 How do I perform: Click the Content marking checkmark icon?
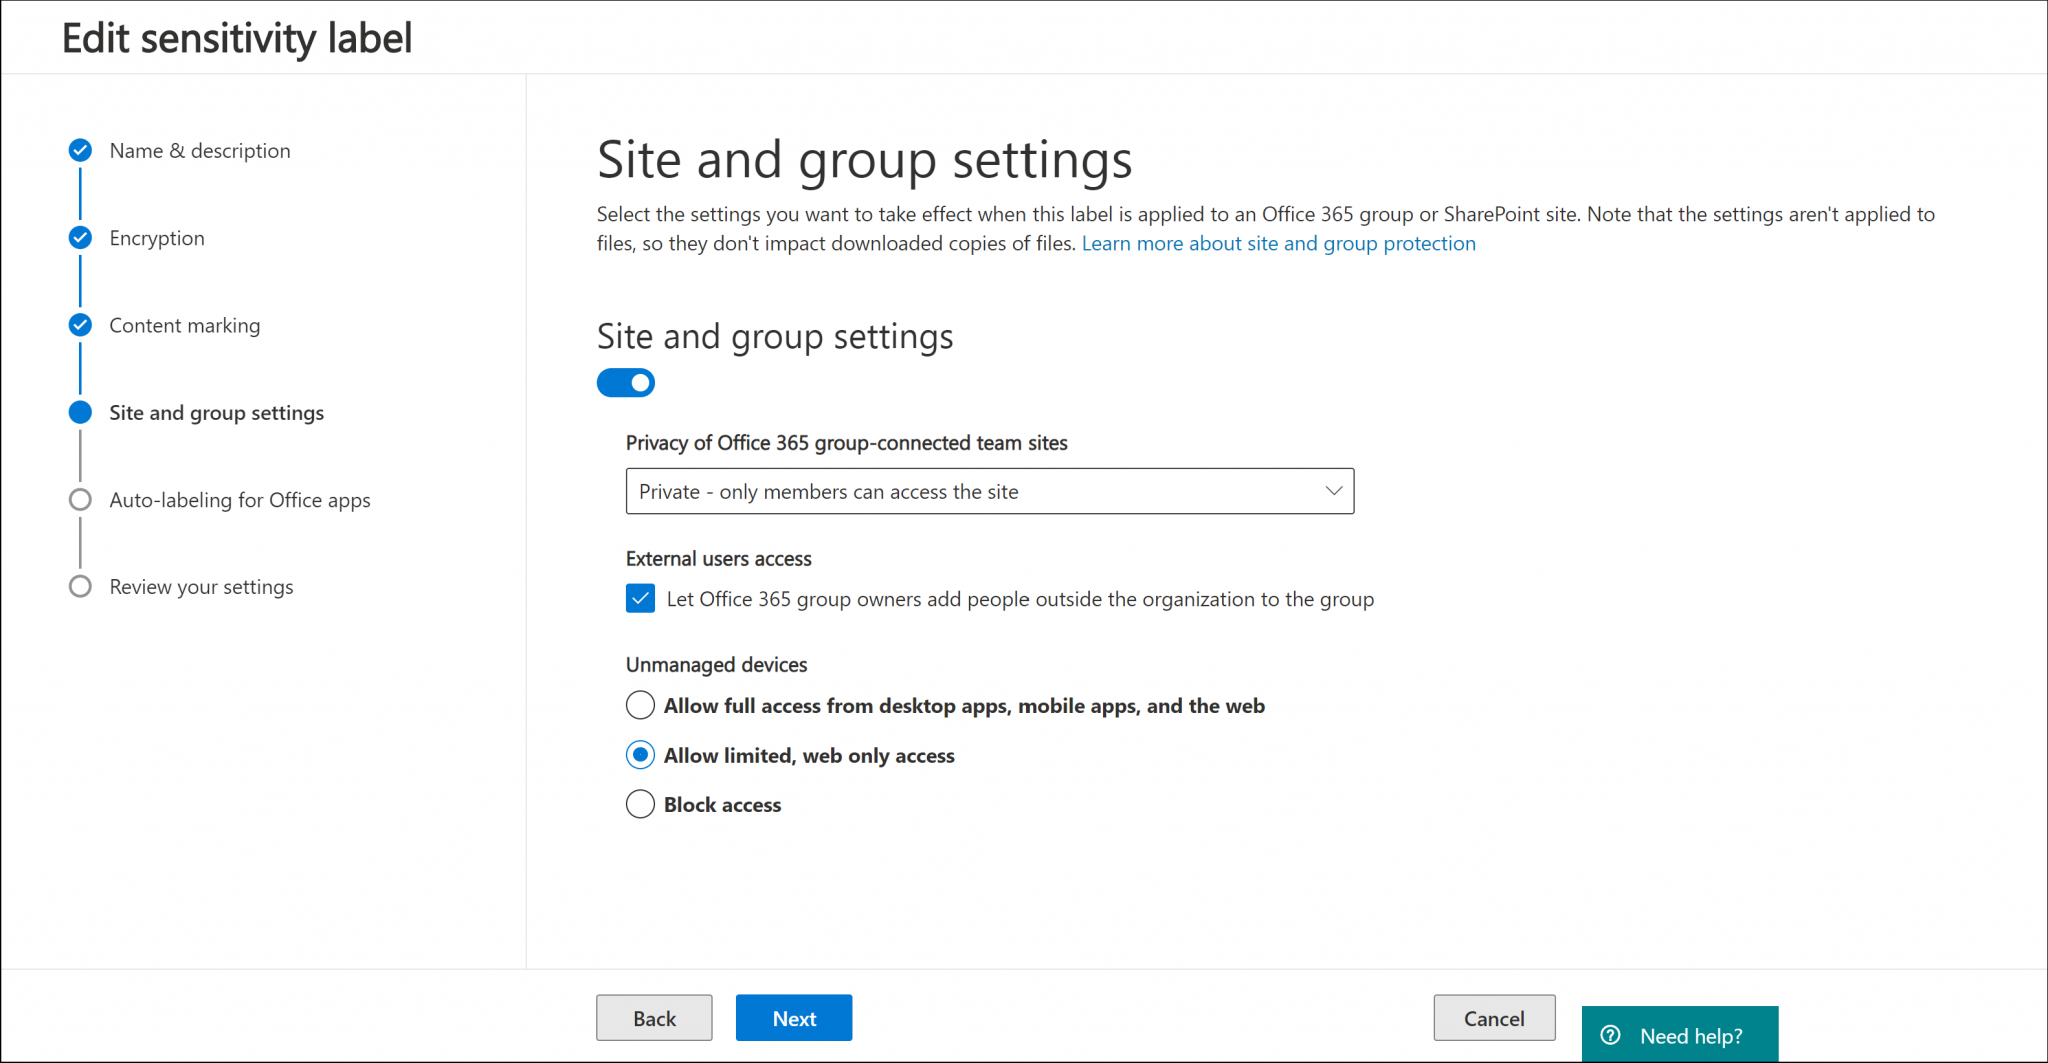[80, 325]
